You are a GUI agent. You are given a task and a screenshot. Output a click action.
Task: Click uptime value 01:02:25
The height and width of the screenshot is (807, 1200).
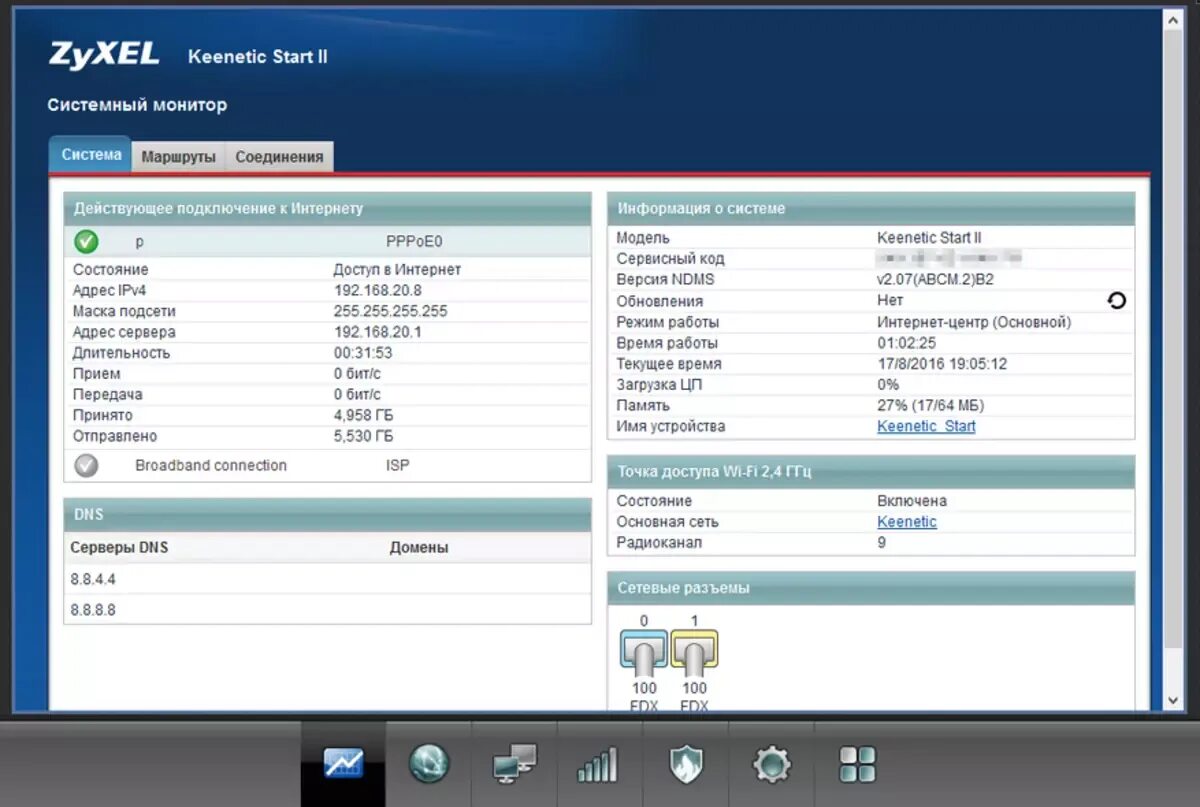coord(907,343)
